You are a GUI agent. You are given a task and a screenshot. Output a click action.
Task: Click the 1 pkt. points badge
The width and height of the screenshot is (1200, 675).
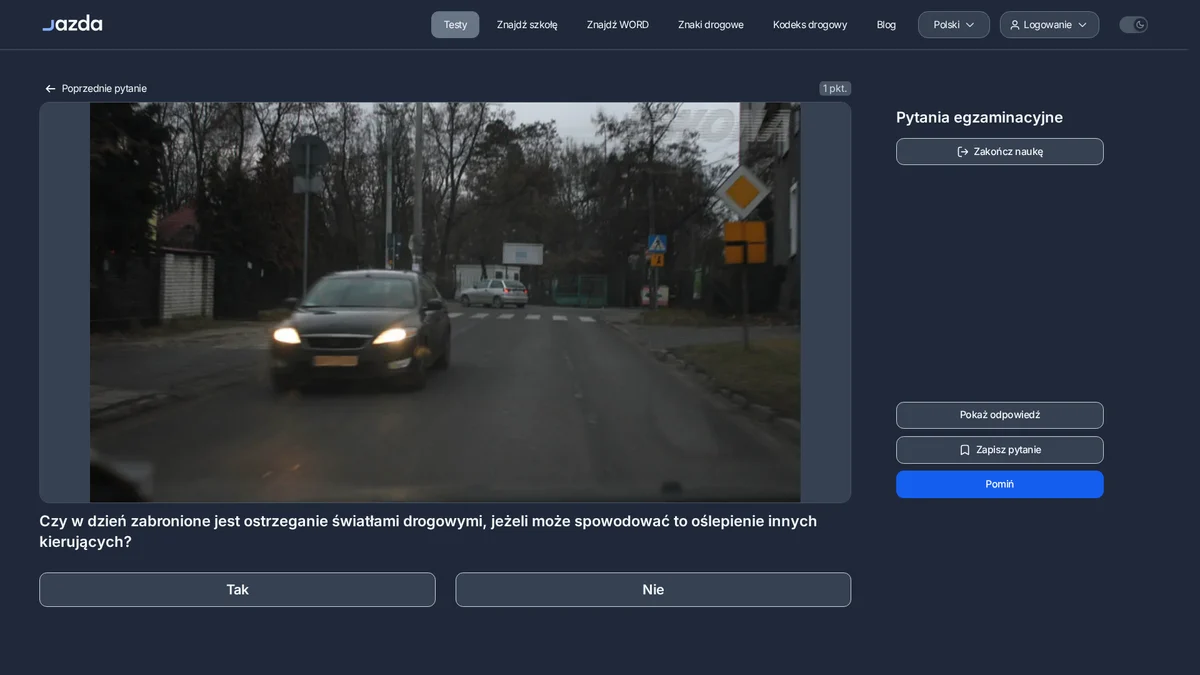pos(835,89)
